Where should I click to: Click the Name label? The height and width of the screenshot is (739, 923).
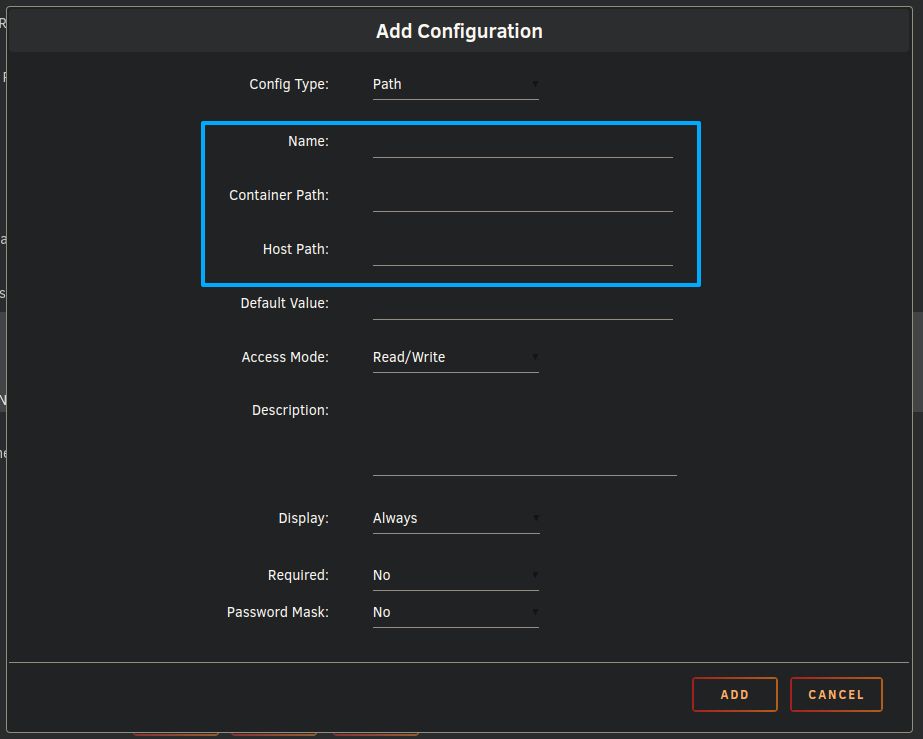tap(308, 141)
